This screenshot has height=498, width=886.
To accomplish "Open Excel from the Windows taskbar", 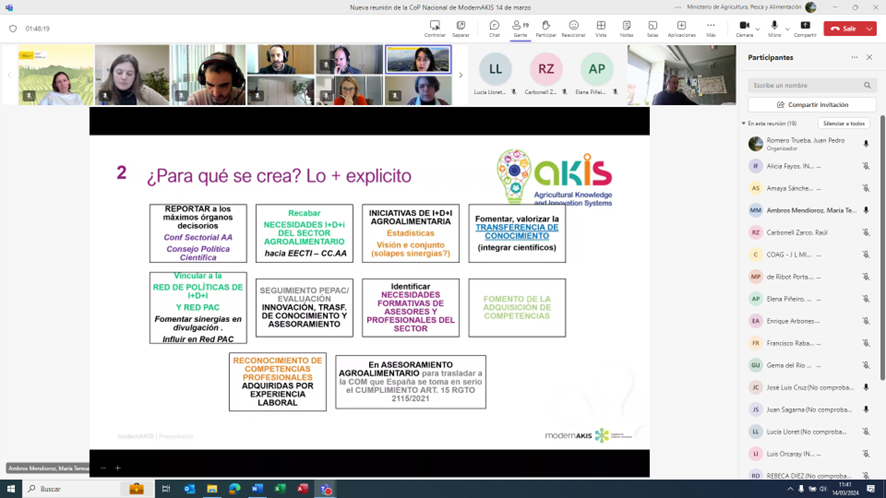I will [280, 489].
